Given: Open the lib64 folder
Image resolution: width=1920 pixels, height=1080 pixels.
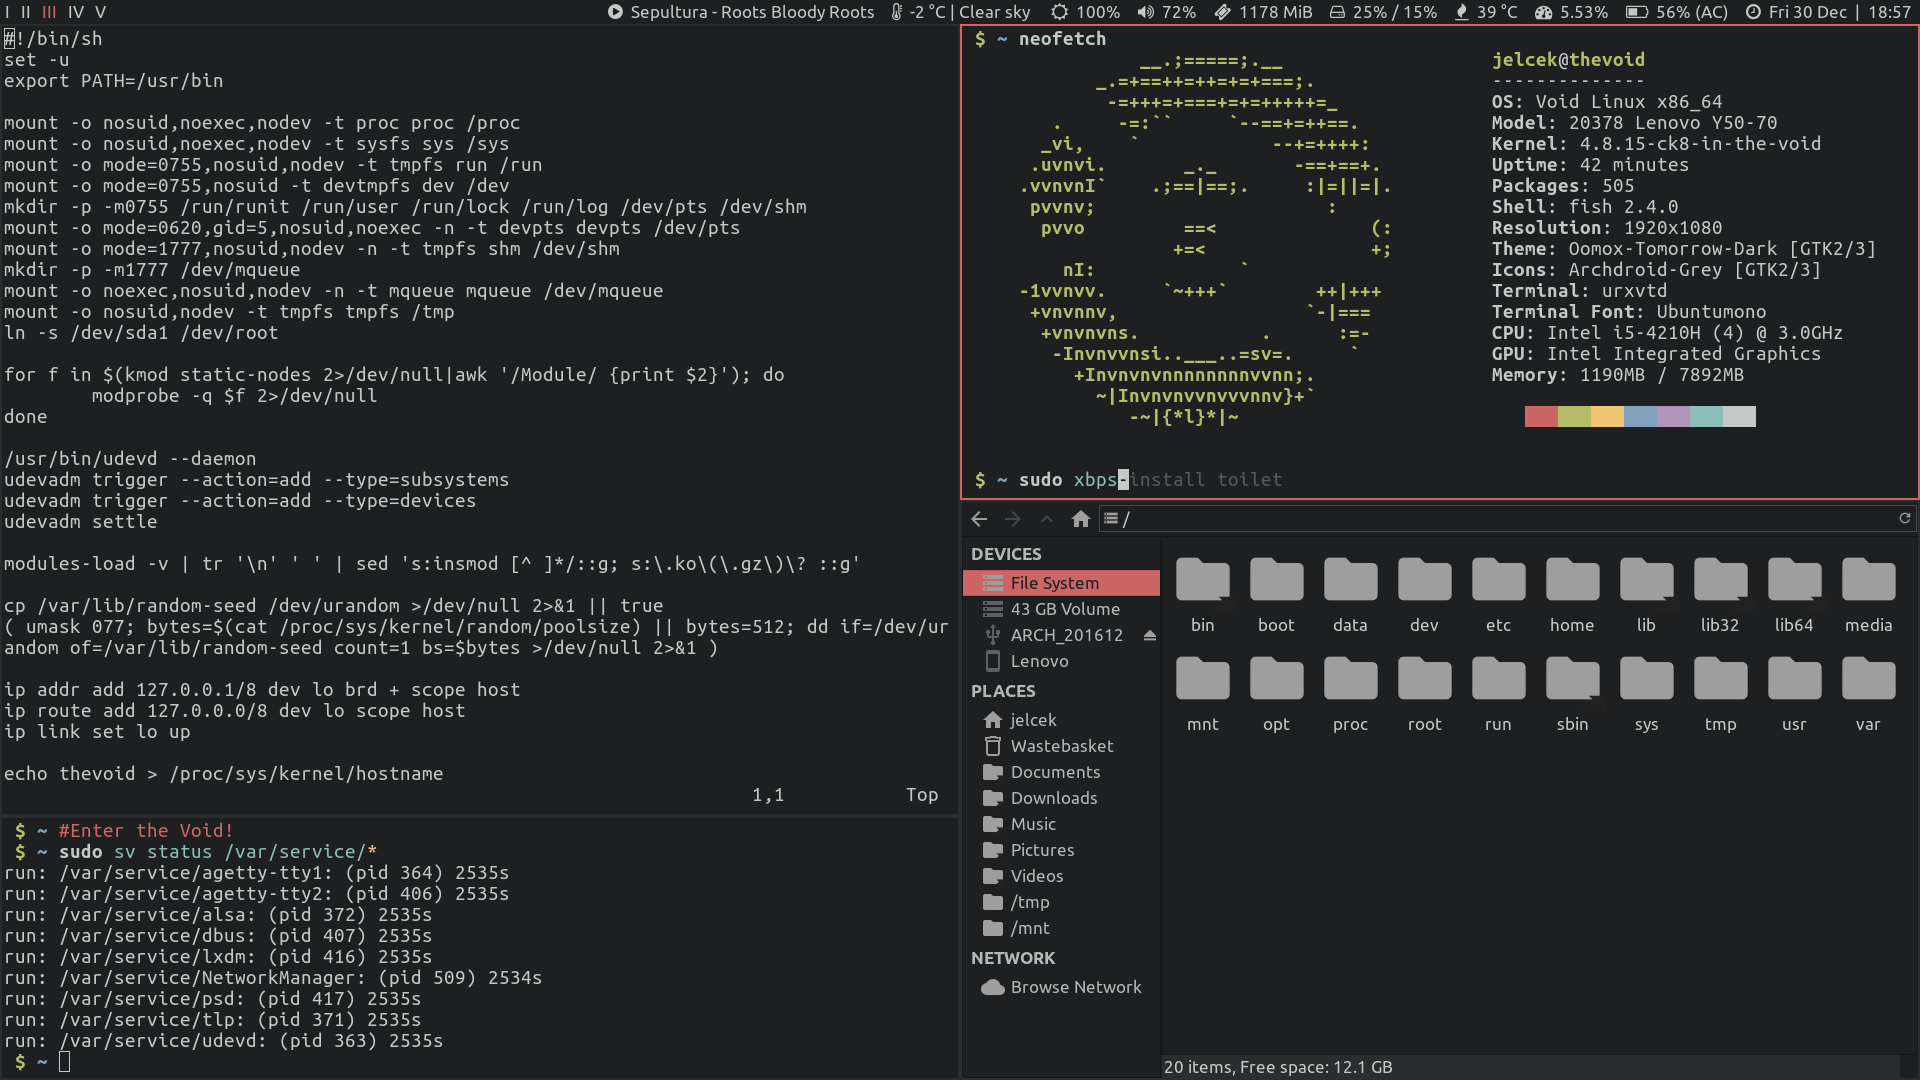Looking at the screenshot, I should 1794,596.
